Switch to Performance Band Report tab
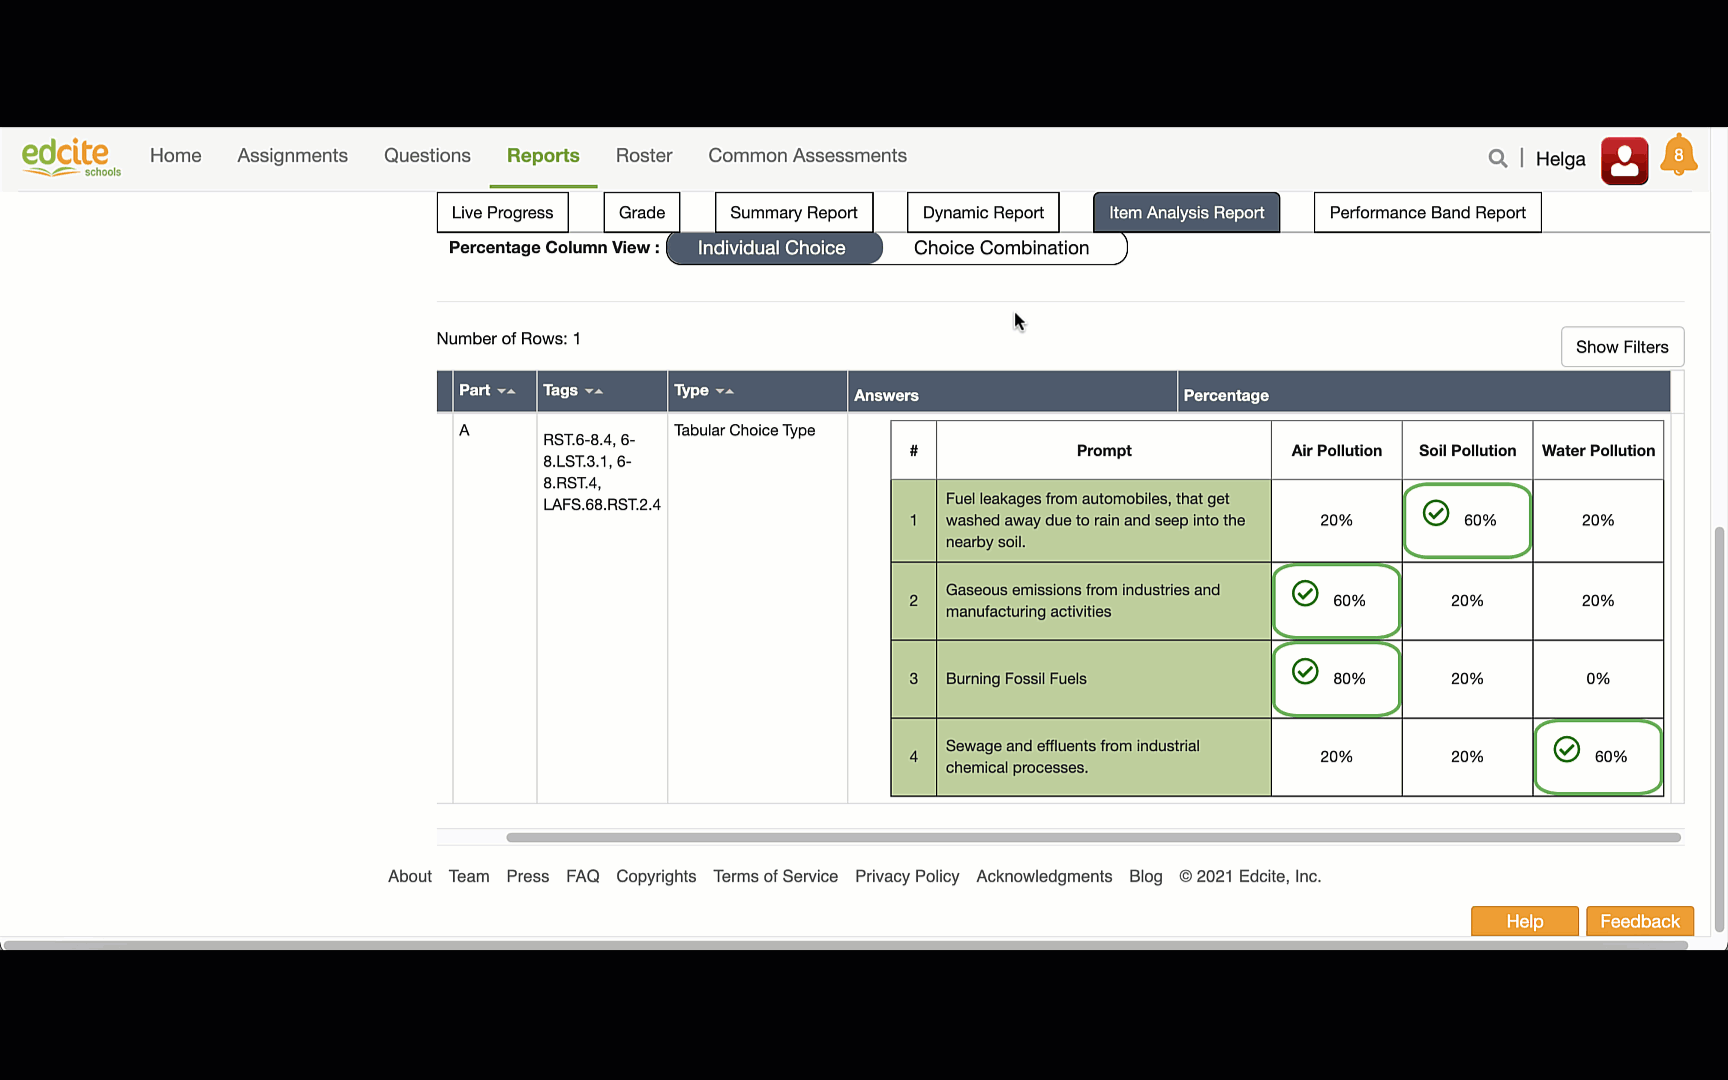 (x=1428, y=213)
